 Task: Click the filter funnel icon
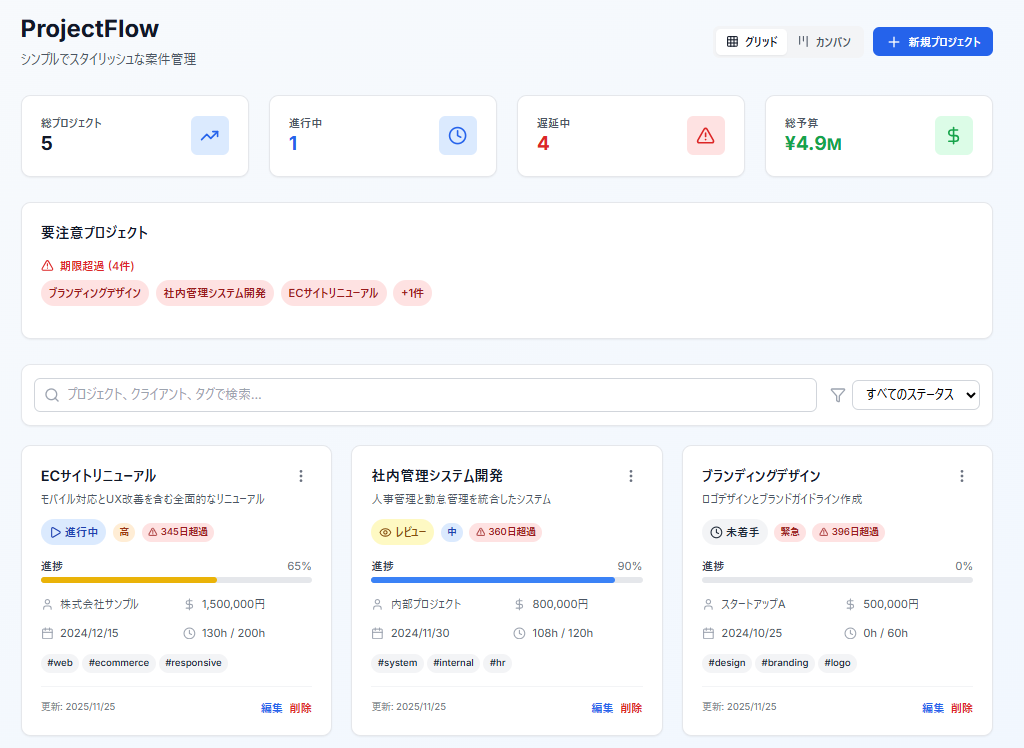click(838, 396)
